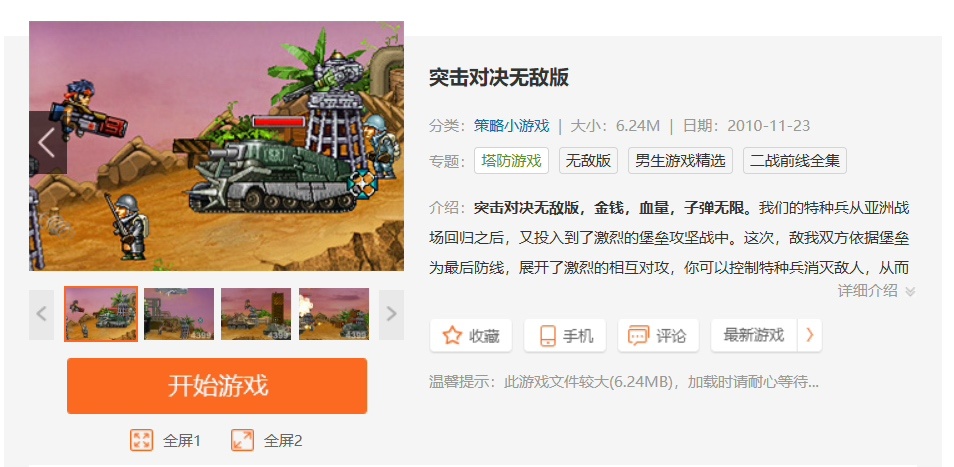Click the 最新游戏 button
The height and width of the screenshot is (467, 954).
[x=754, y=335]
